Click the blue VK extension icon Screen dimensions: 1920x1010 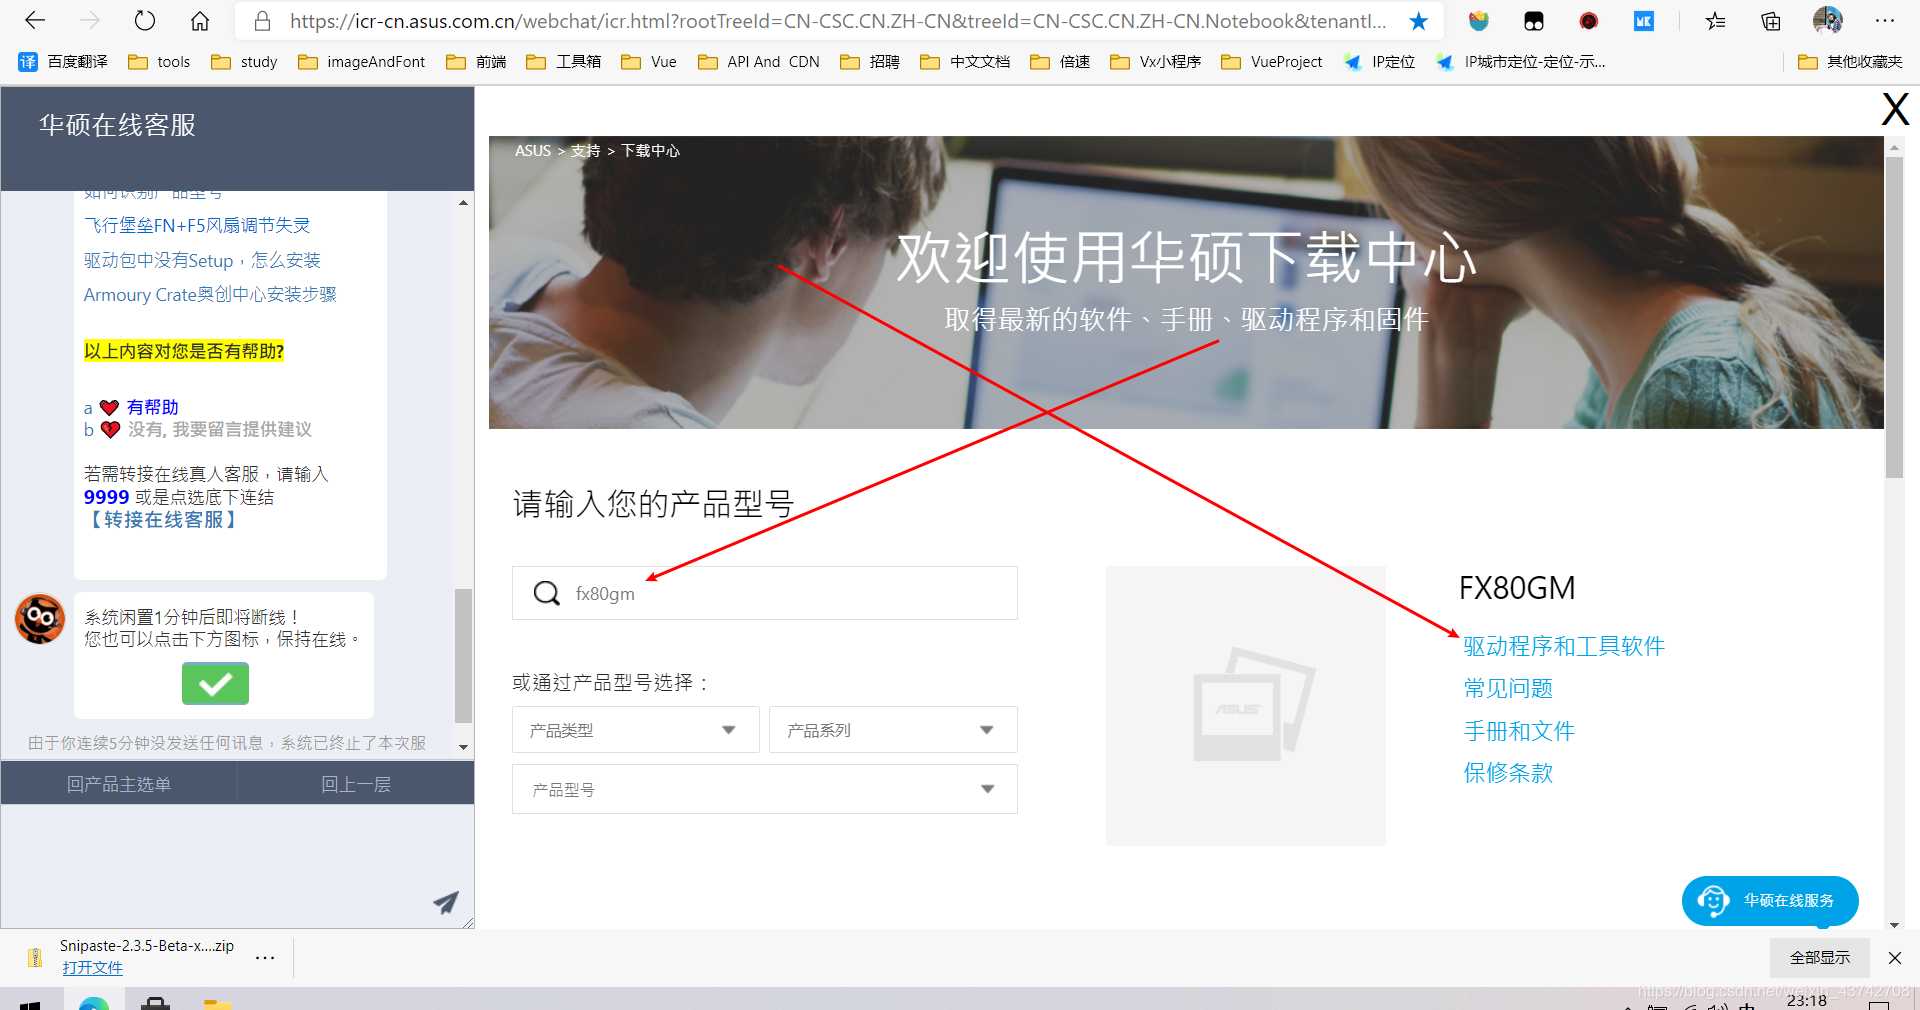click(1643, 21)
